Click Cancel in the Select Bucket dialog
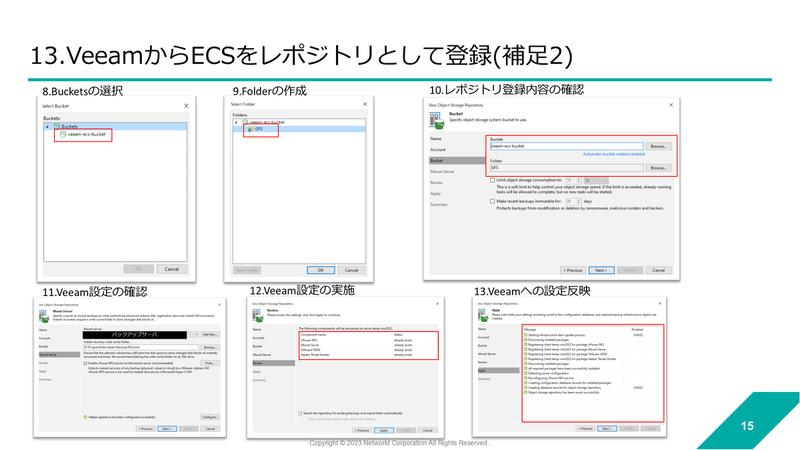The height and width of the screenshot is (450, 800). [171, 269]
